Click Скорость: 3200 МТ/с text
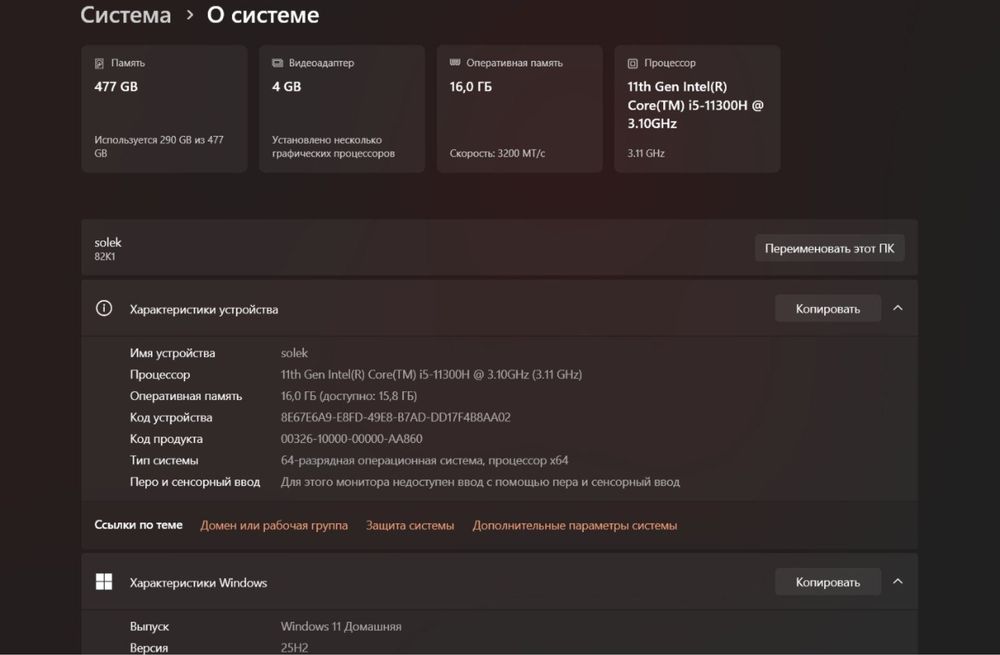The height and width of the screenshot is (655, 1000). (x=497, y=153)
